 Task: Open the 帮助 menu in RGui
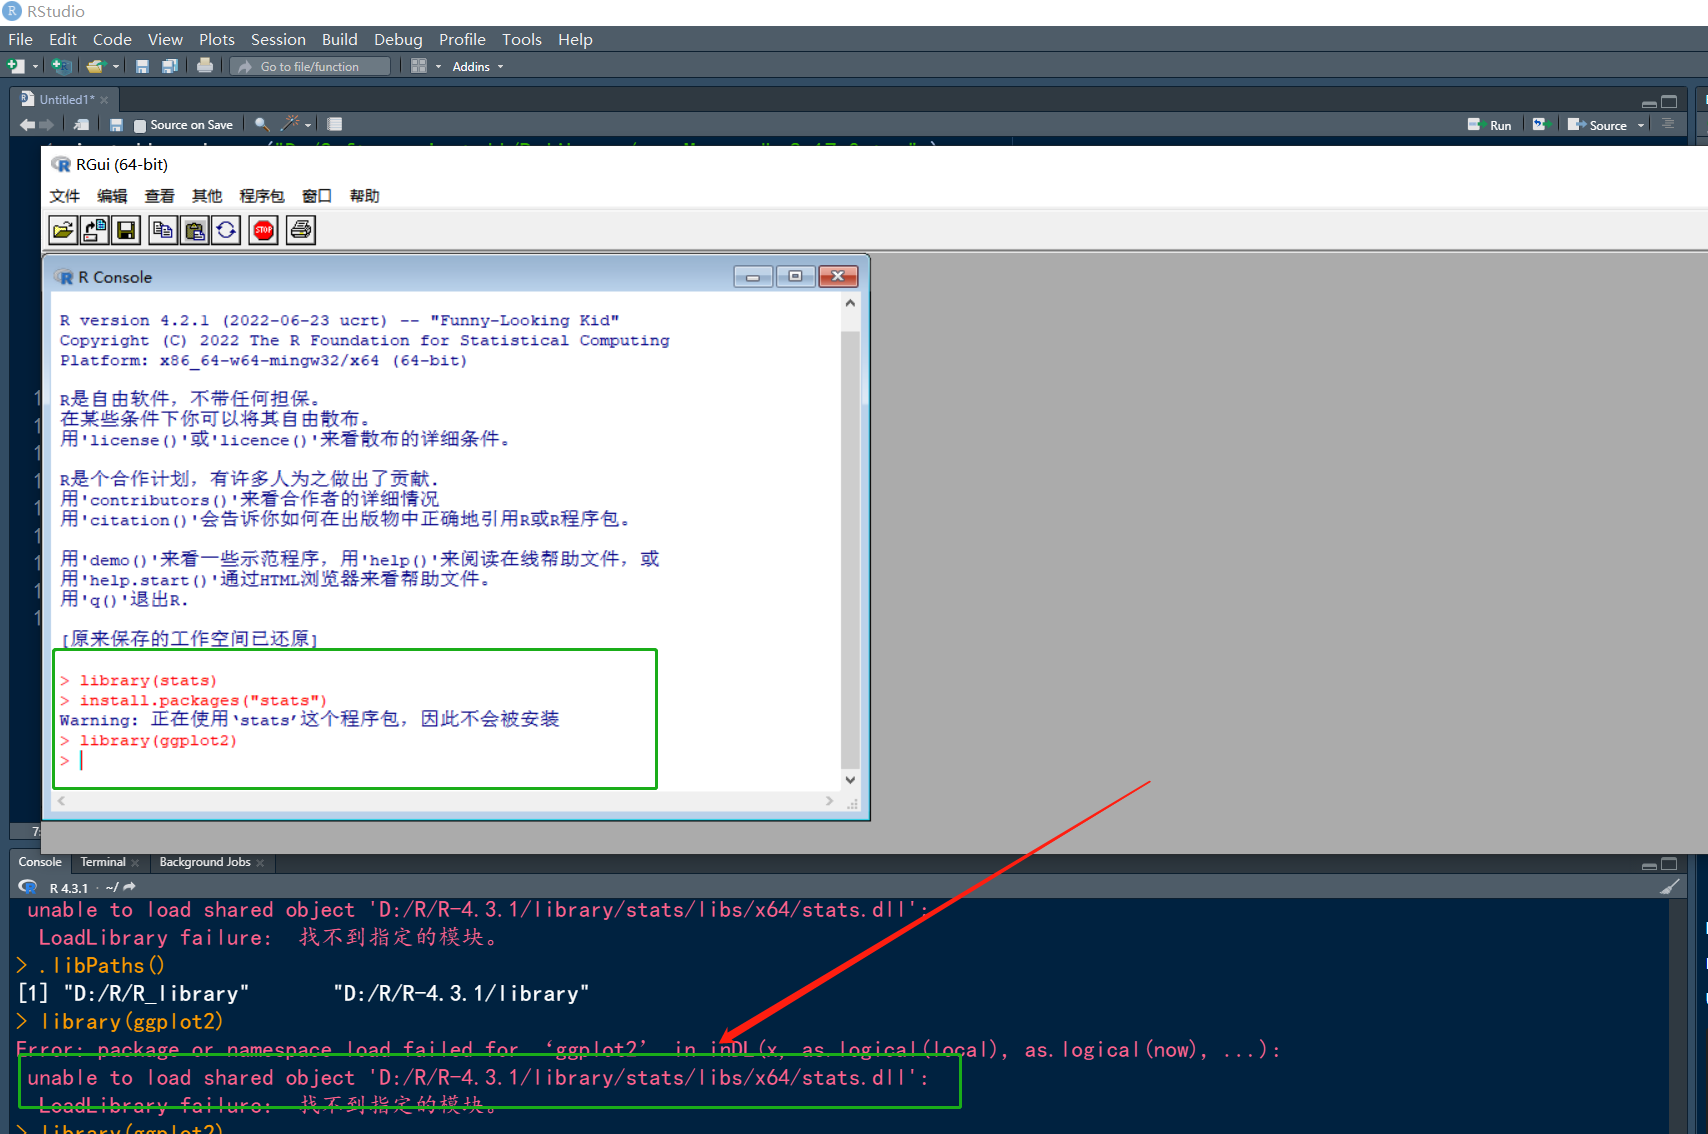coord(364,196)
